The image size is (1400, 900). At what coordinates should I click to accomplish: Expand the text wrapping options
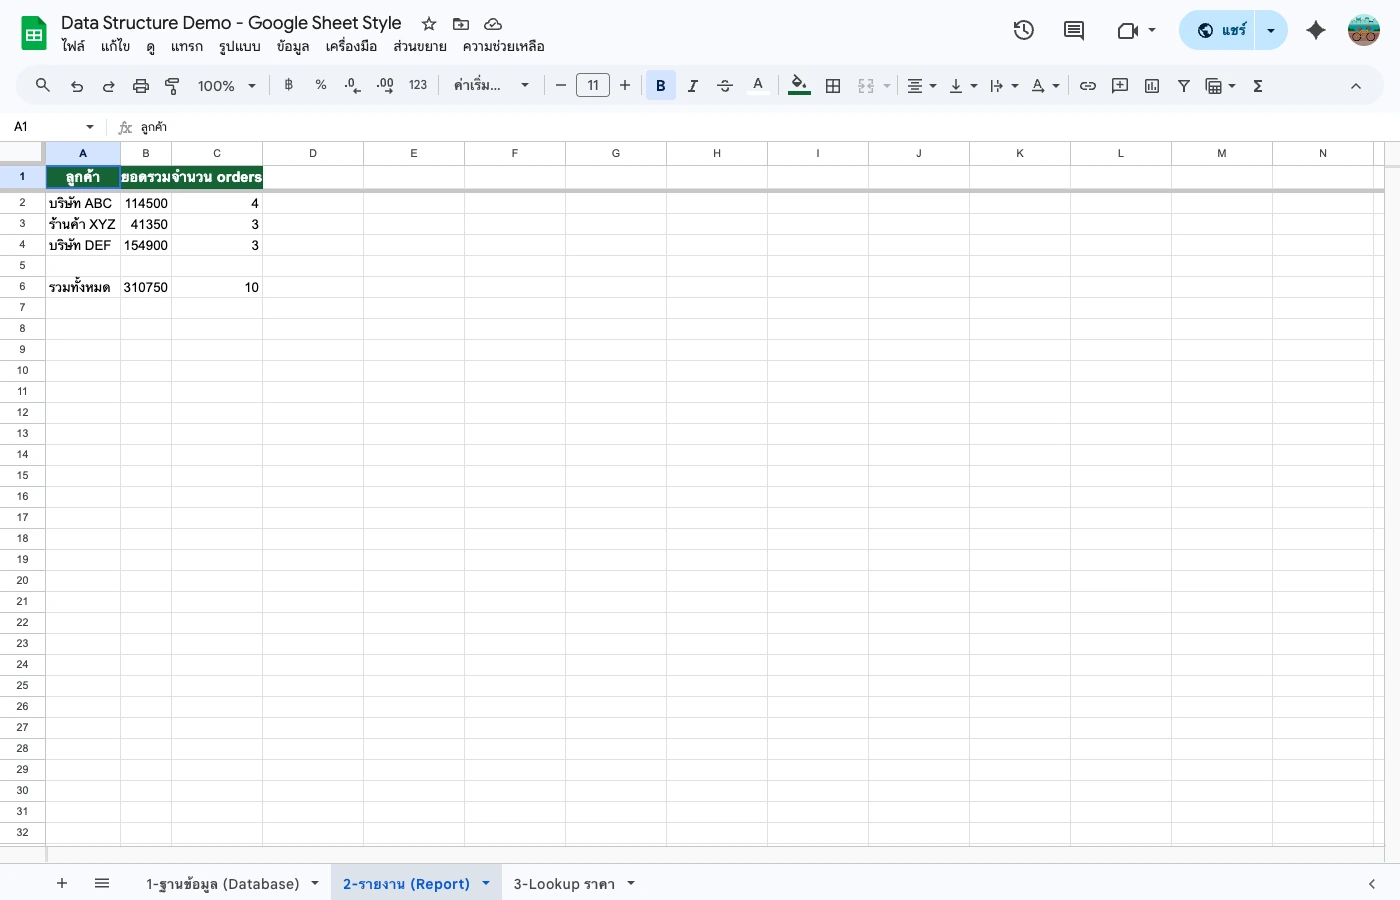coord(1014,85)
